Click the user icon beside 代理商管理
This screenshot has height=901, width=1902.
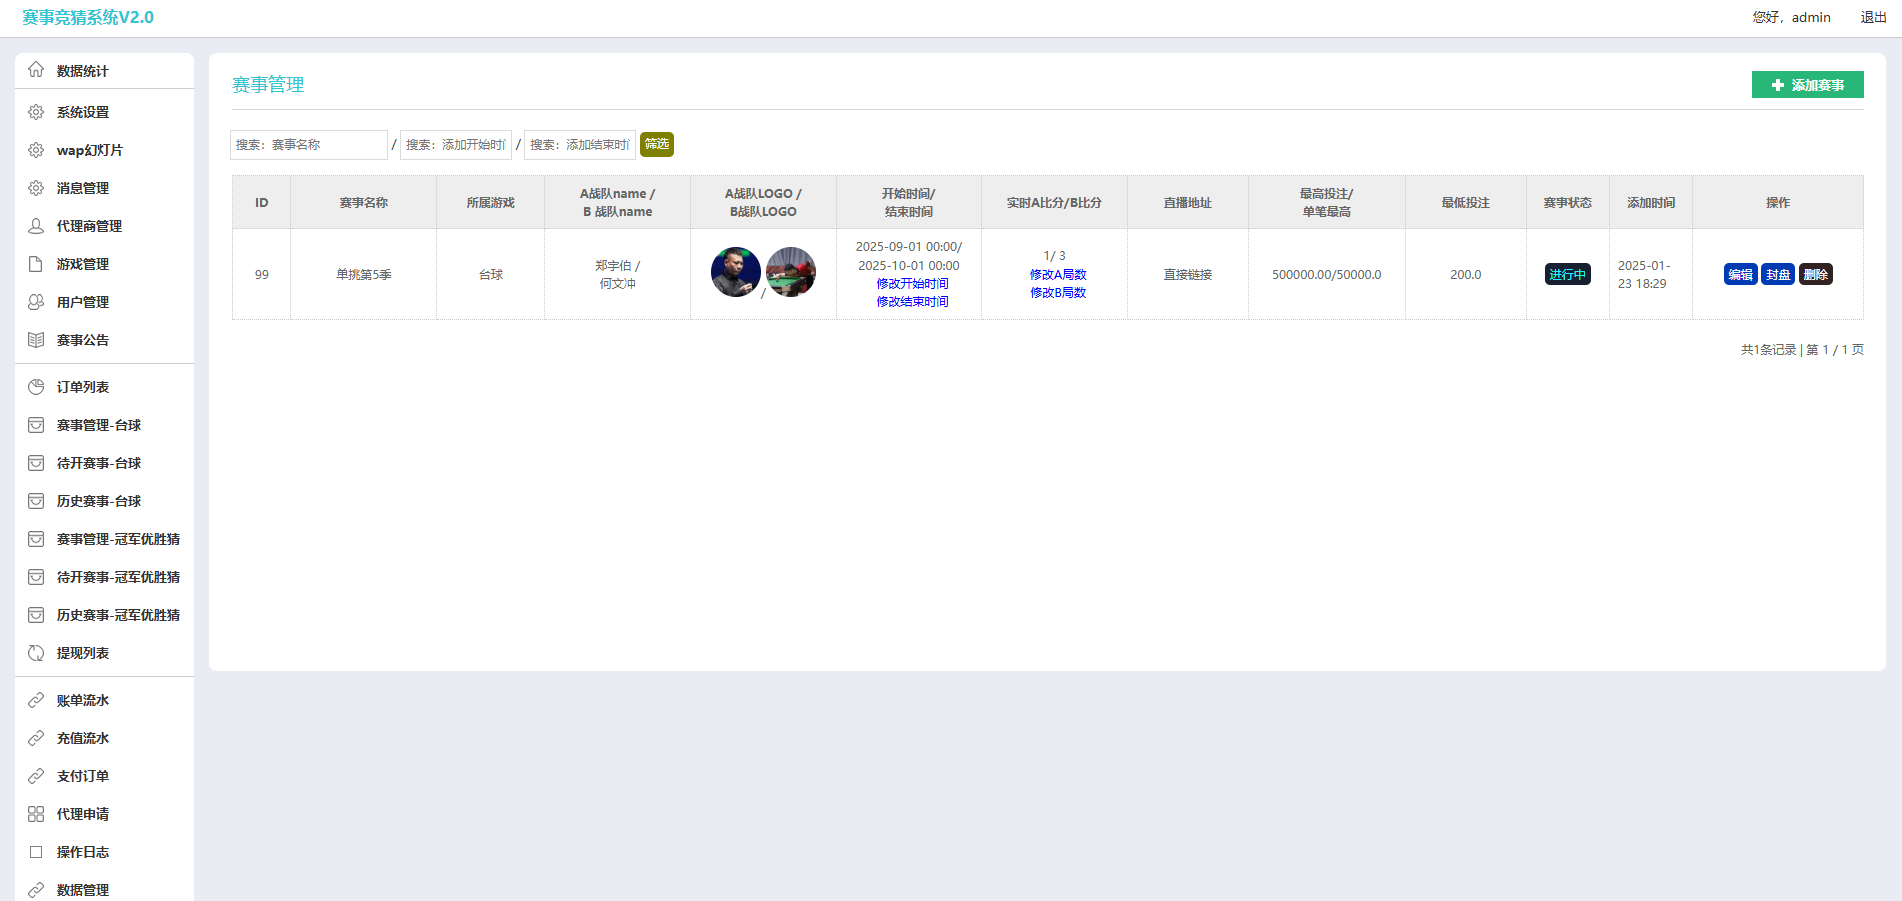[x=36, y=226]
